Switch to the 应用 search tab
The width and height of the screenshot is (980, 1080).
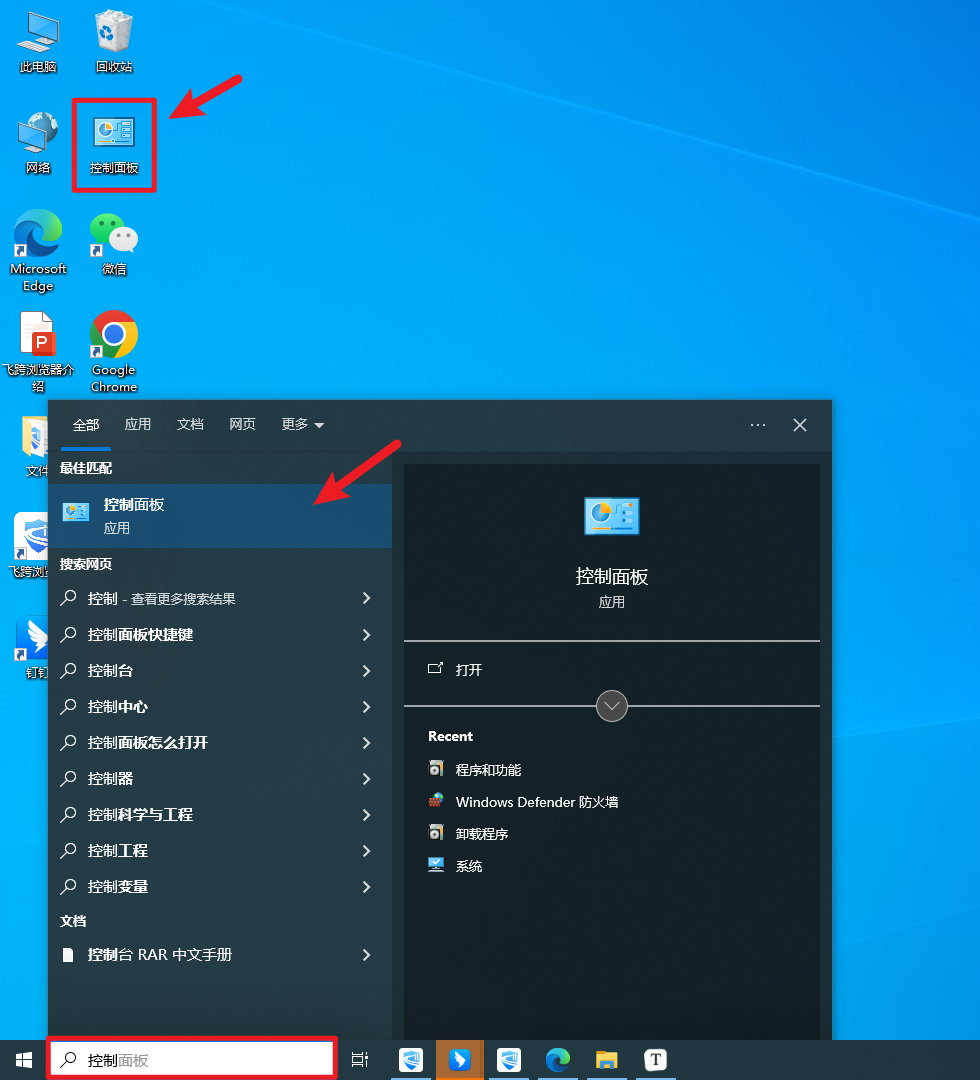(138, 425)
